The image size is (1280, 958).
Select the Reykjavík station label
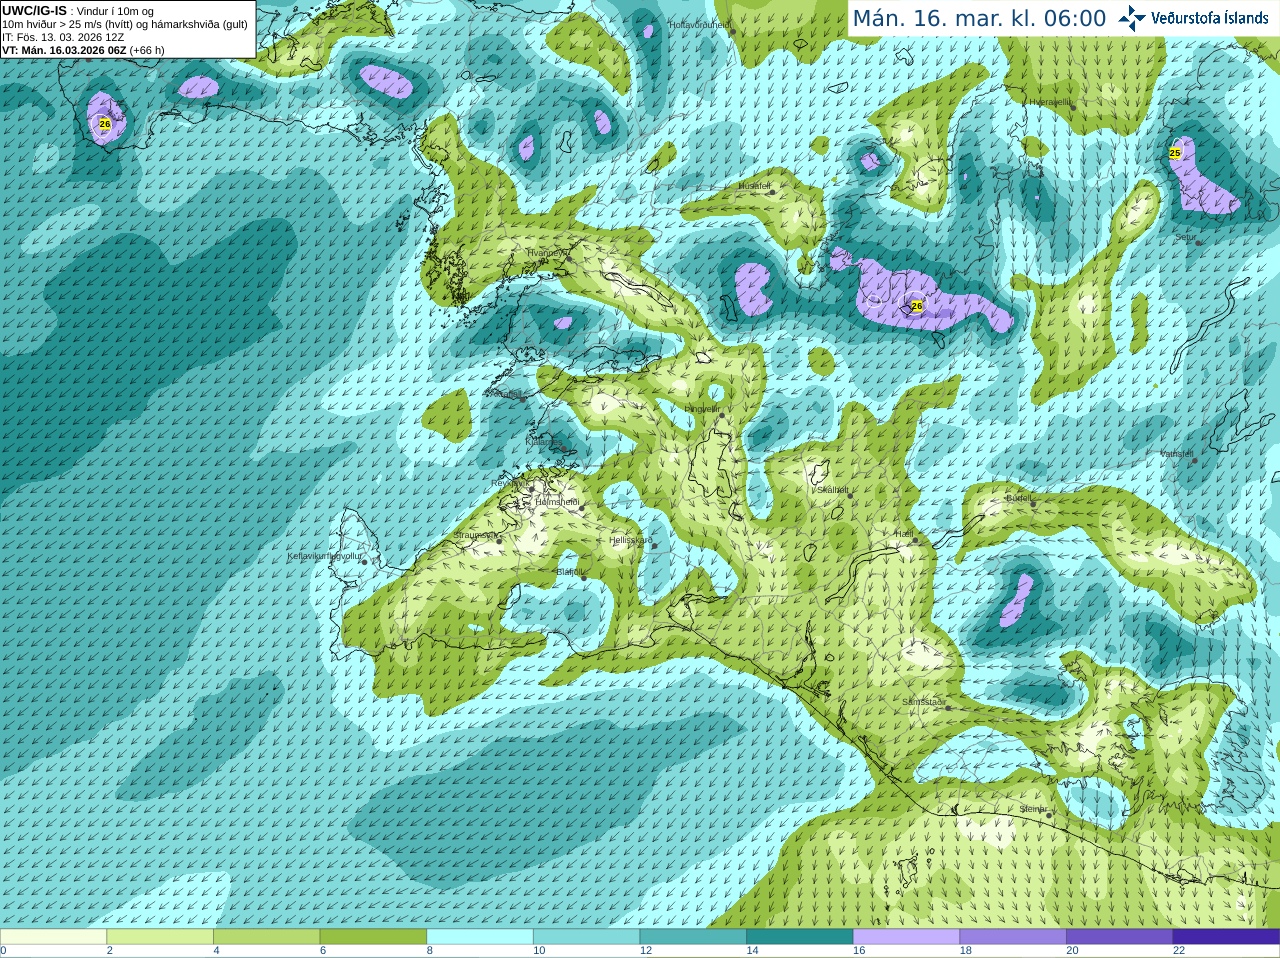point(510,483)
